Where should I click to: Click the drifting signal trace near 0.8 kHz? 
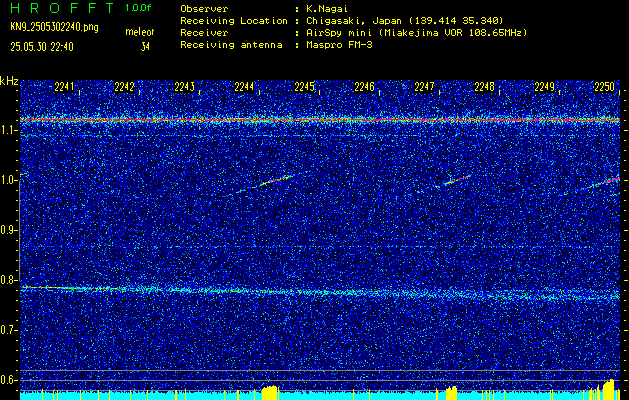pyautogui.click(x=320, y=292)
